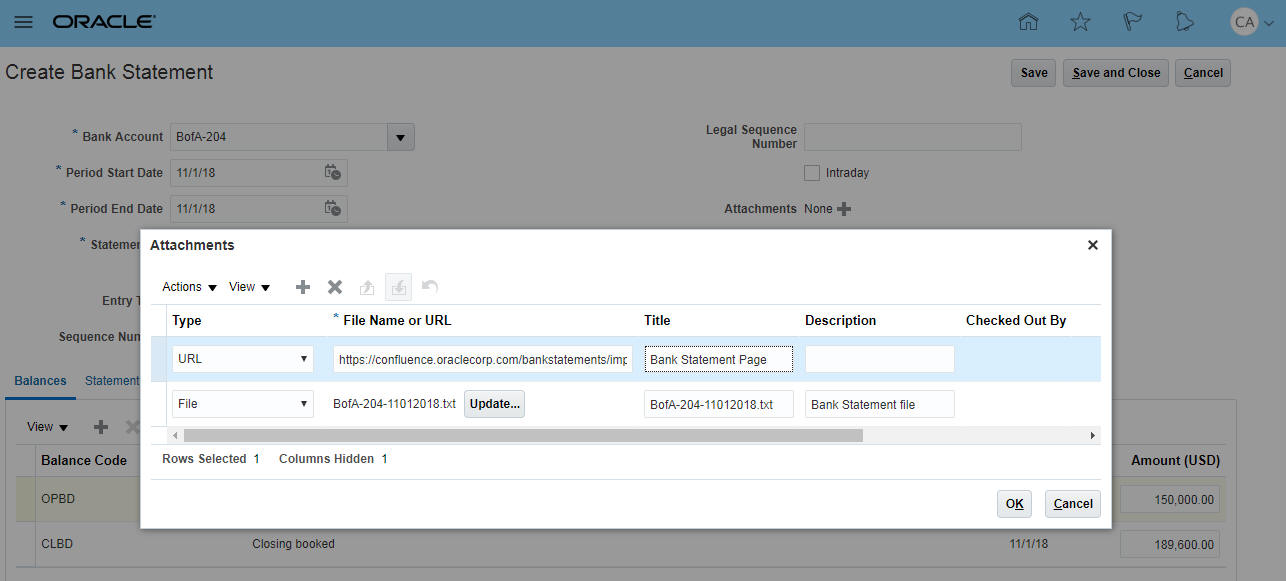Open the CA user account menu
The height and width of the screenshot is (581, 1286).
click(x=1251, y=22)
